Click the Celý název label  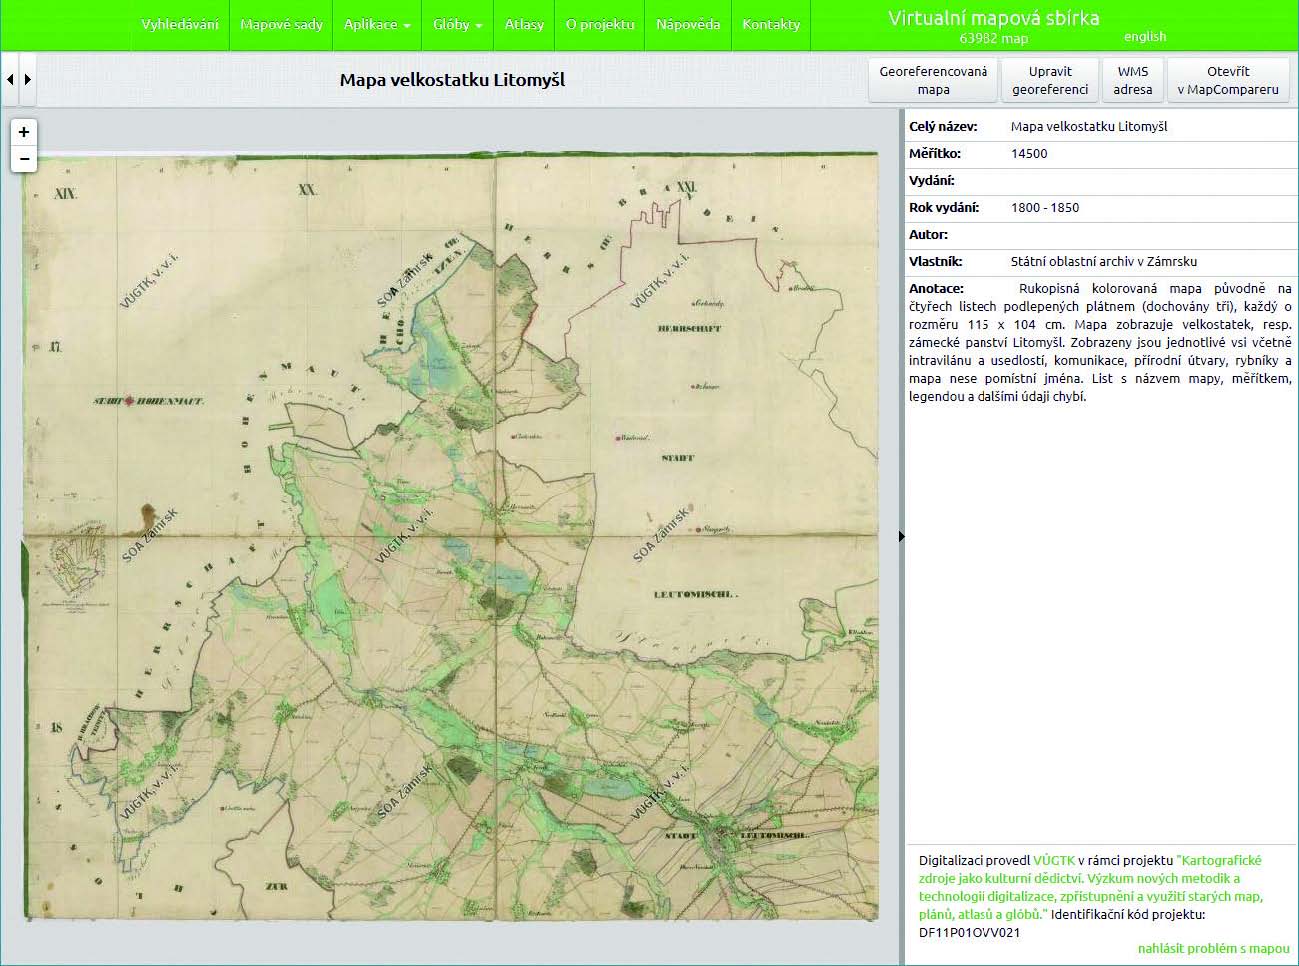[x=943, y=127]
